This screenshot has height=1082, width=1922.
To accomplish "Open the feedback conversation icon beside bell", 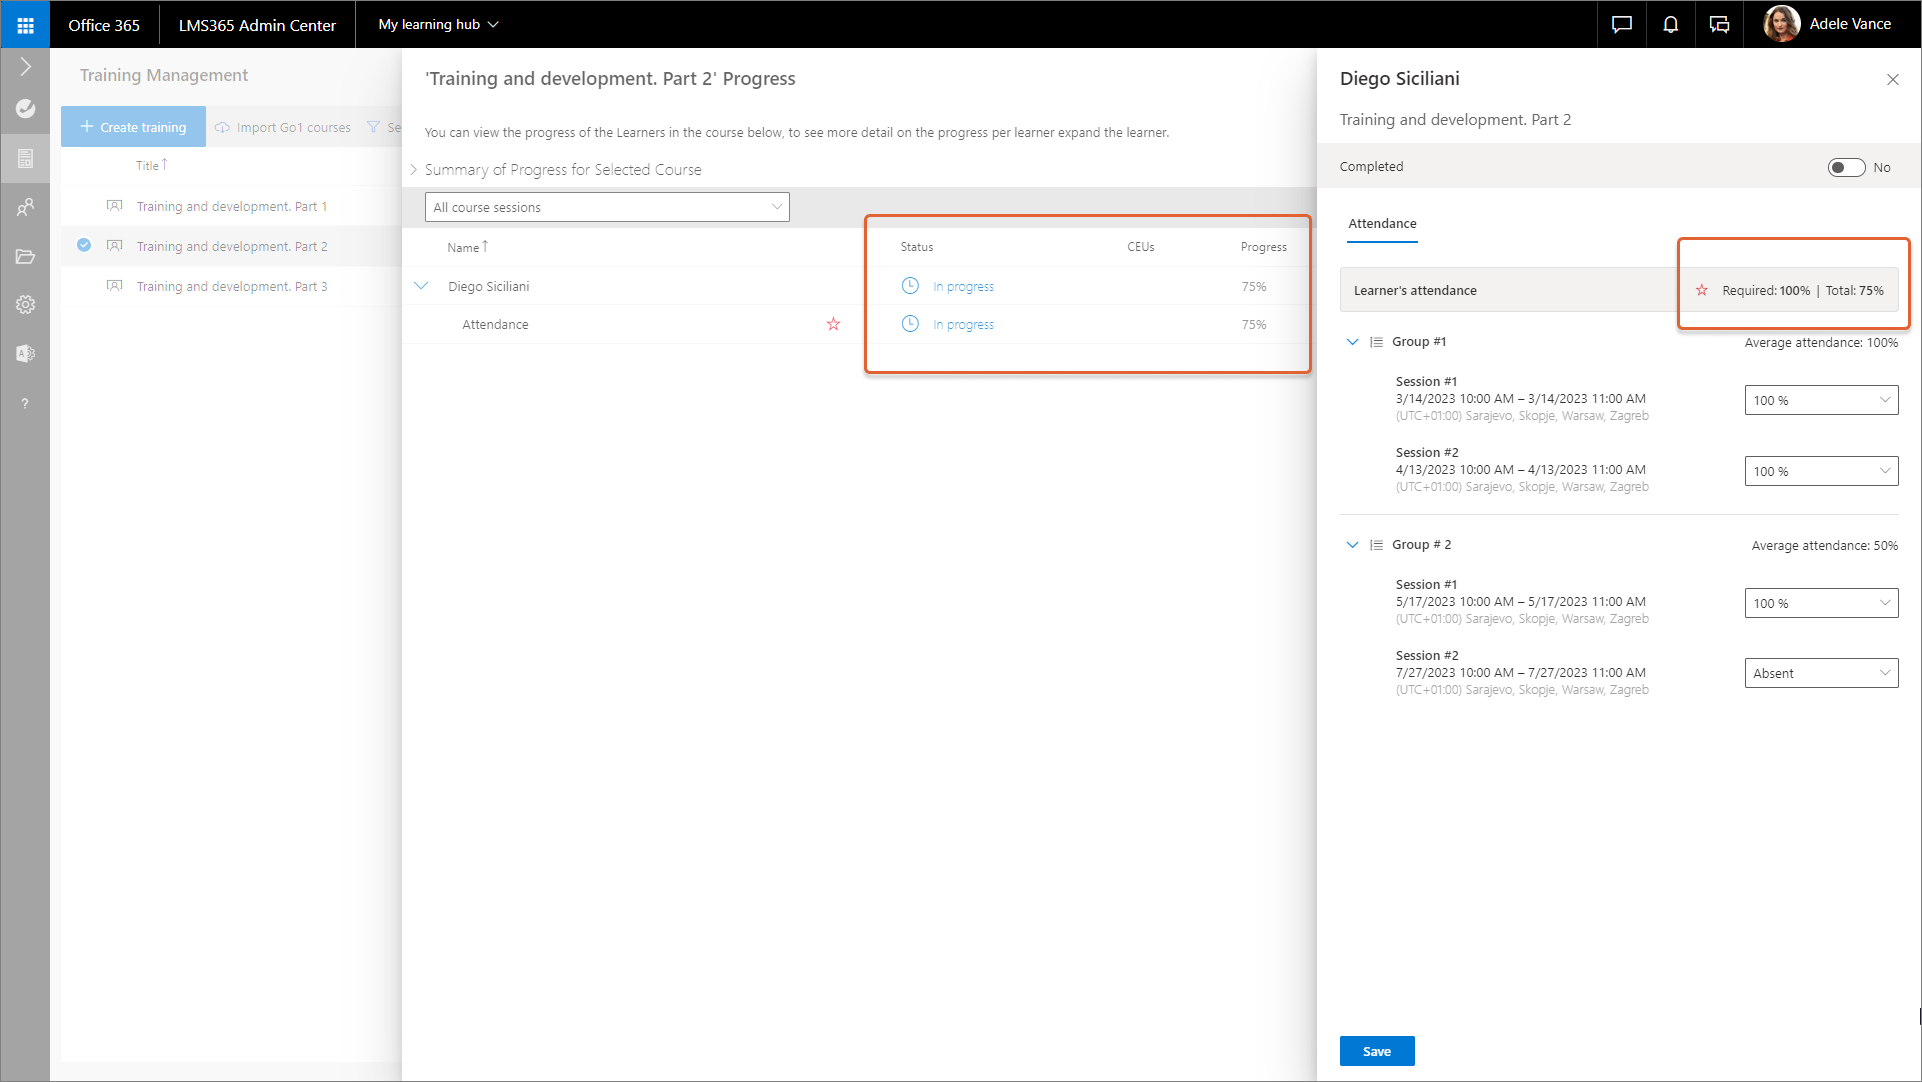I will [x=1719, y=25].
